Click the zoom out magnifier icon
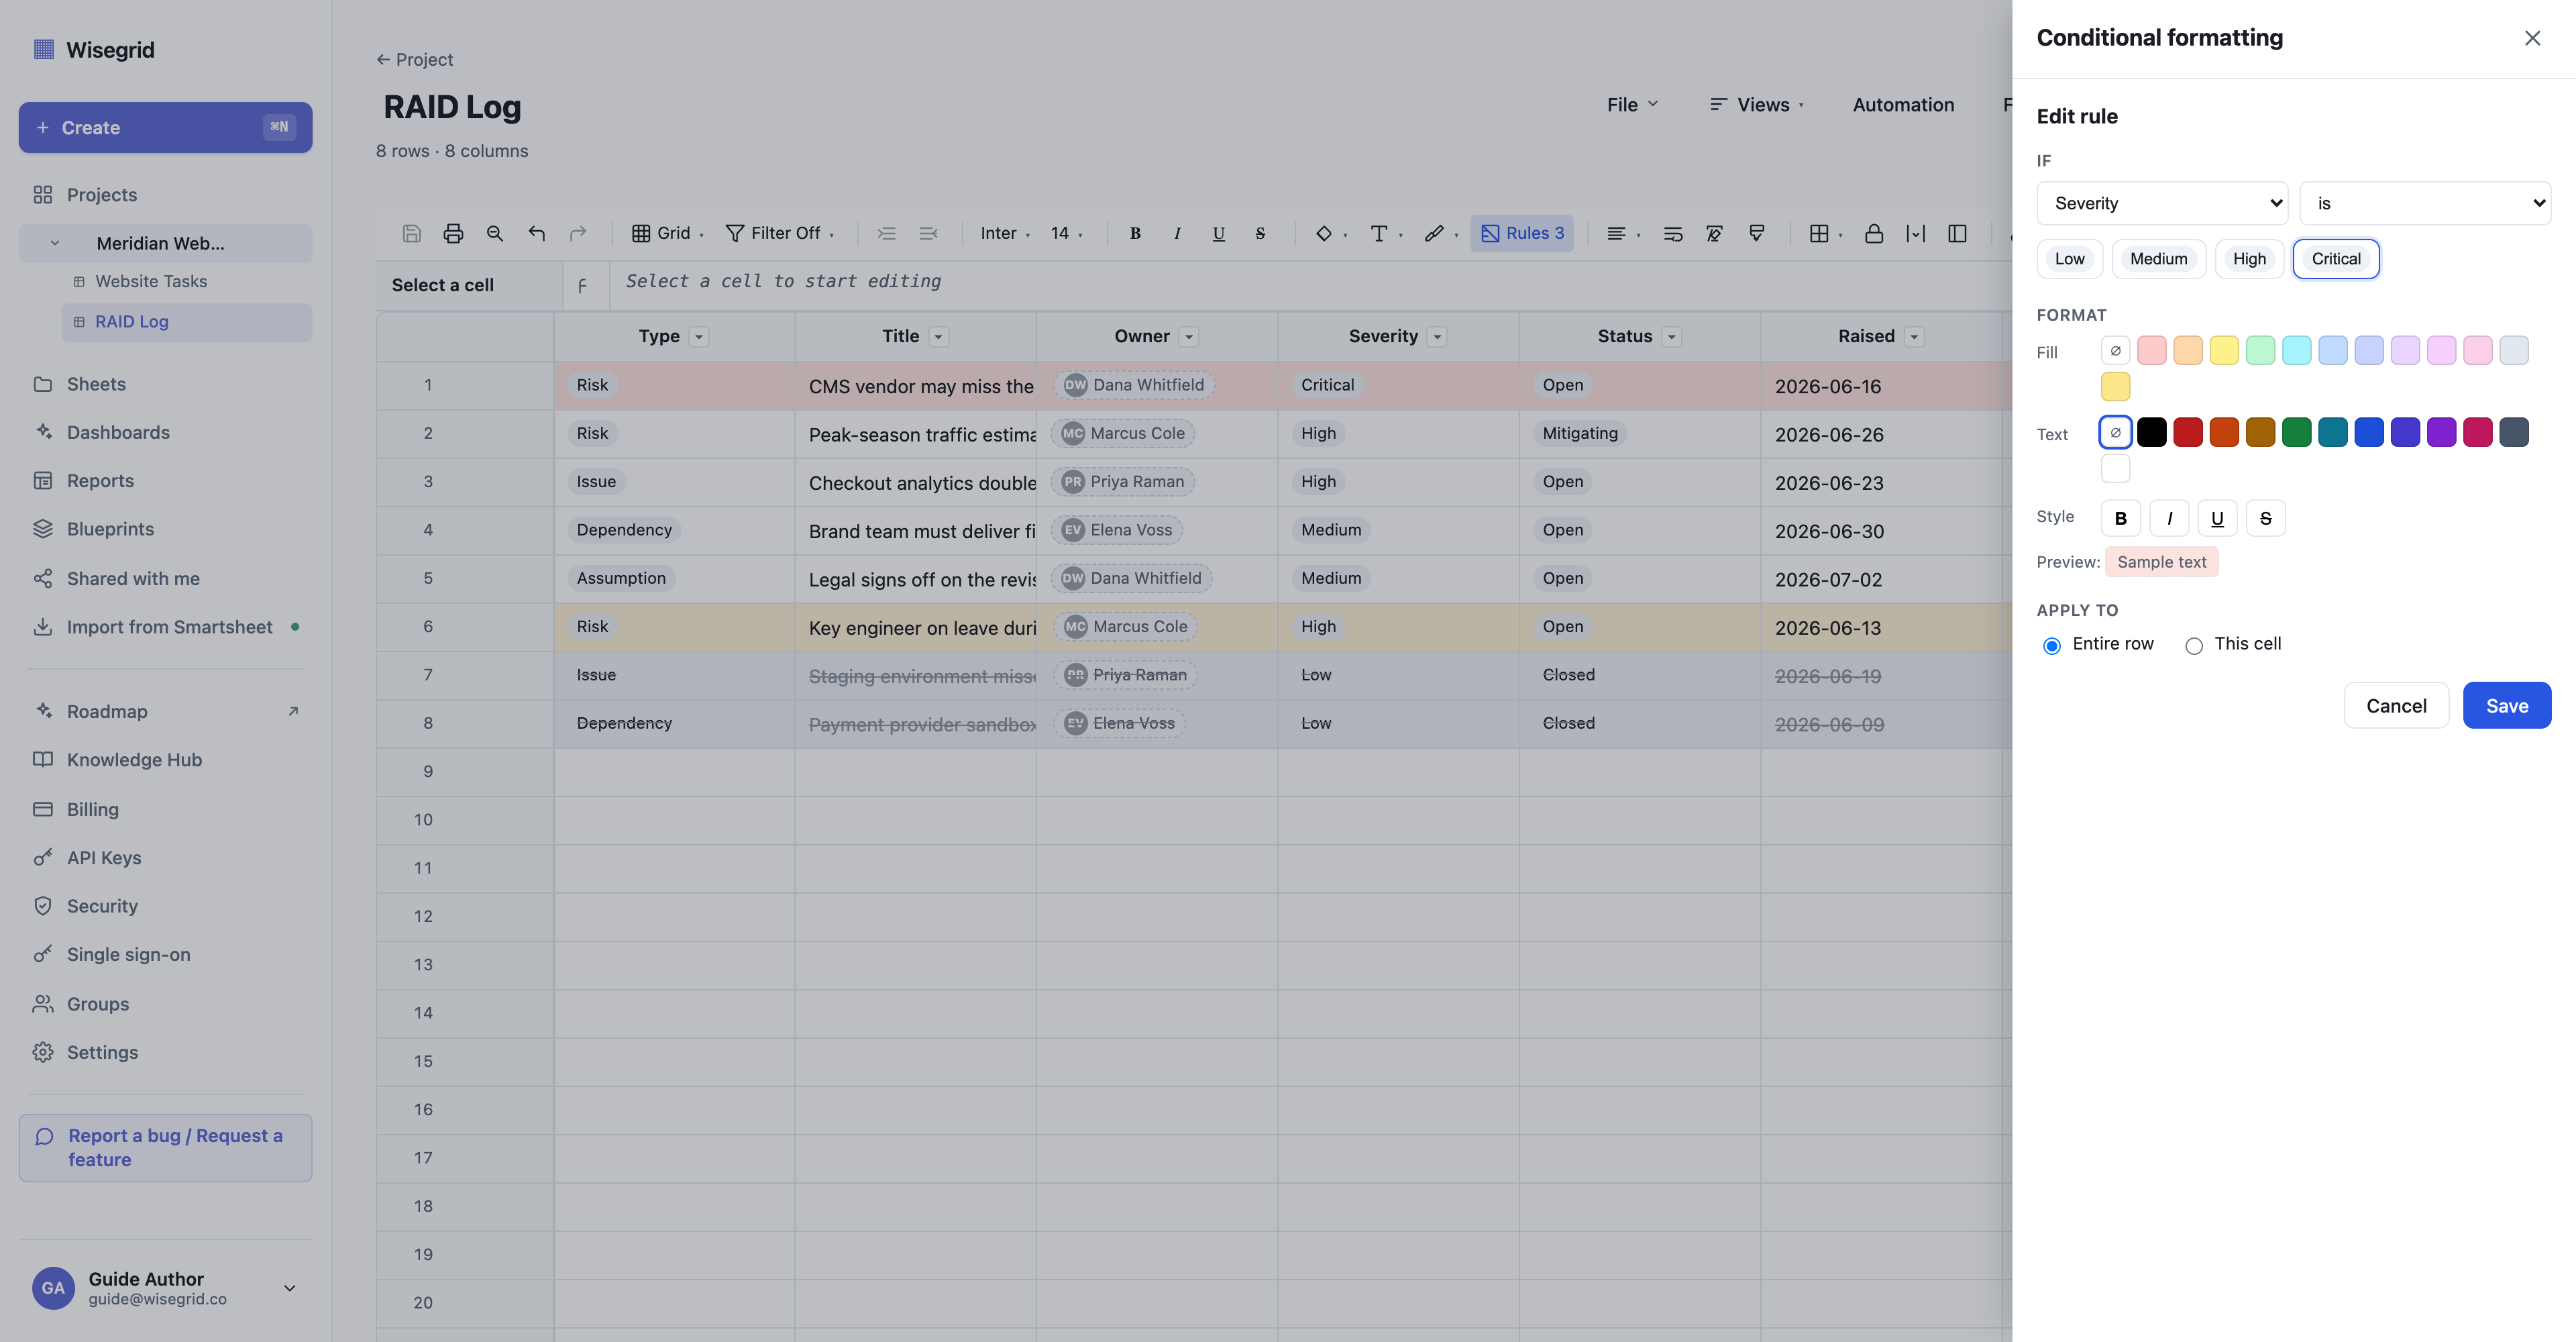 [x=494, y=233]
